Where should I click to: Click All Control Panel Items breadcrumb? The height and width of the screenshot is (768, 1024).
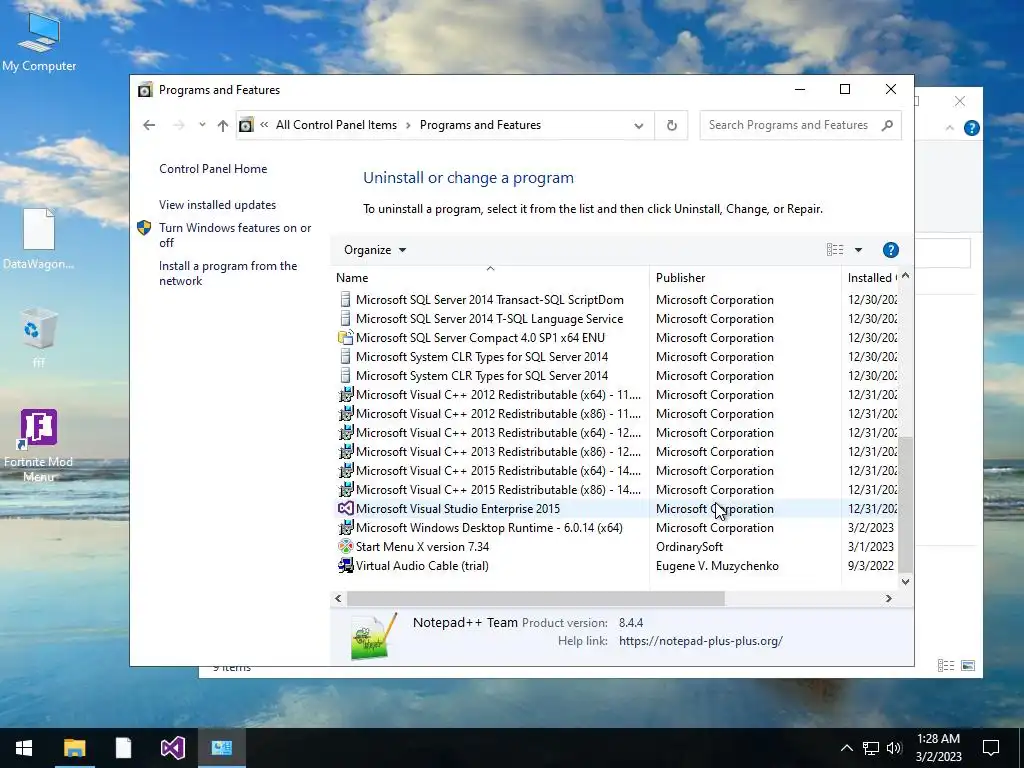coord(336,125)
